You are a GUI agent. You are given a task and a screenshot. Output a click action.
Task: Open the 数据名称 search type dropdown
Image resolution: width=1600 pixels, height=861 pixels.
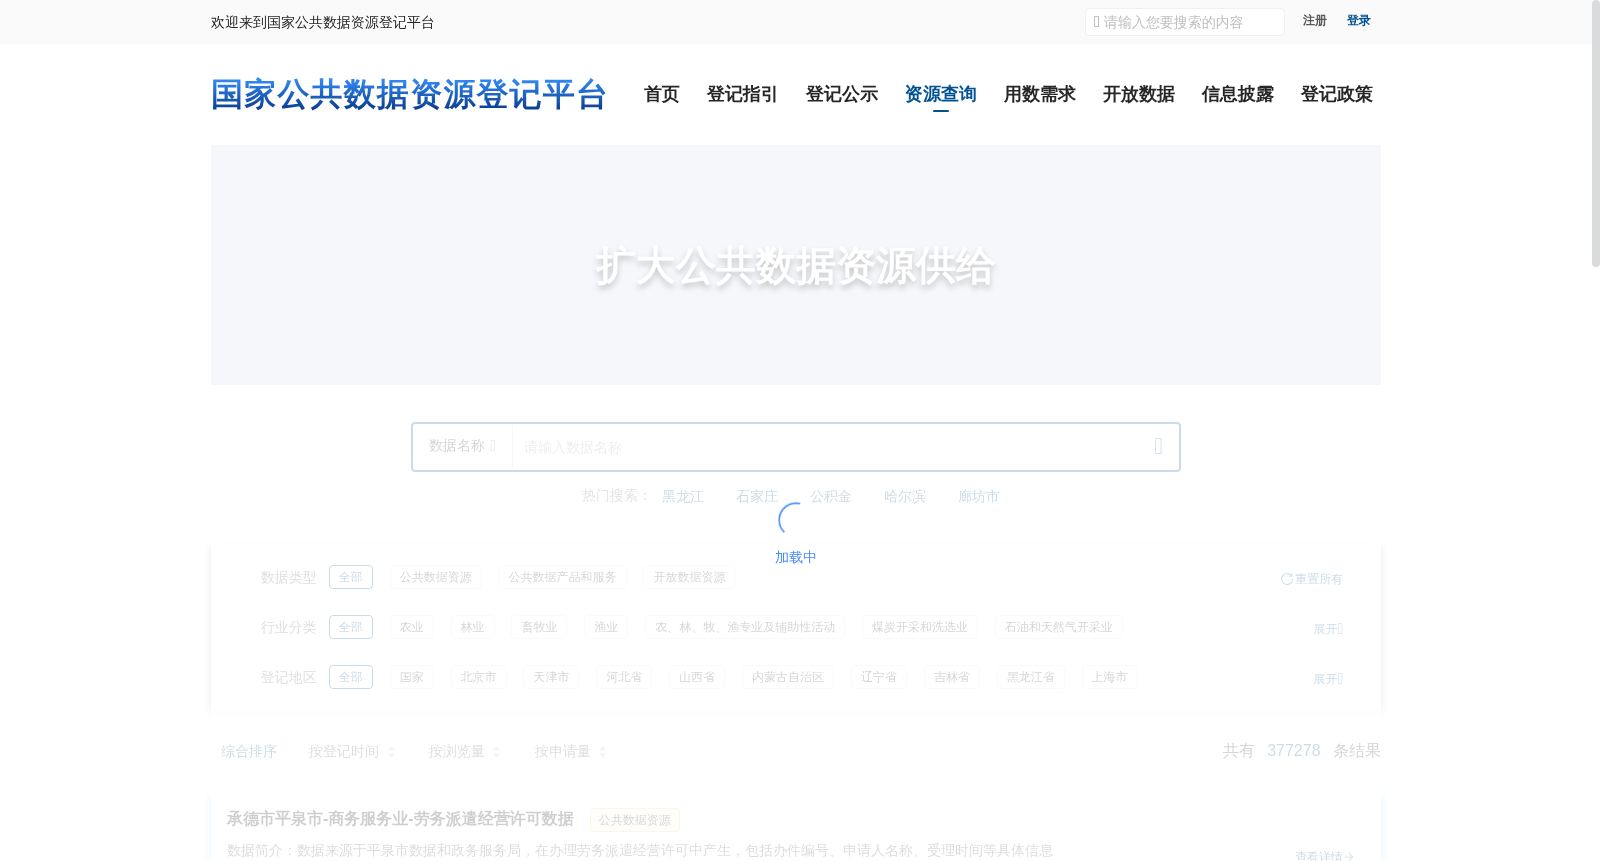(x=462, y=446)
